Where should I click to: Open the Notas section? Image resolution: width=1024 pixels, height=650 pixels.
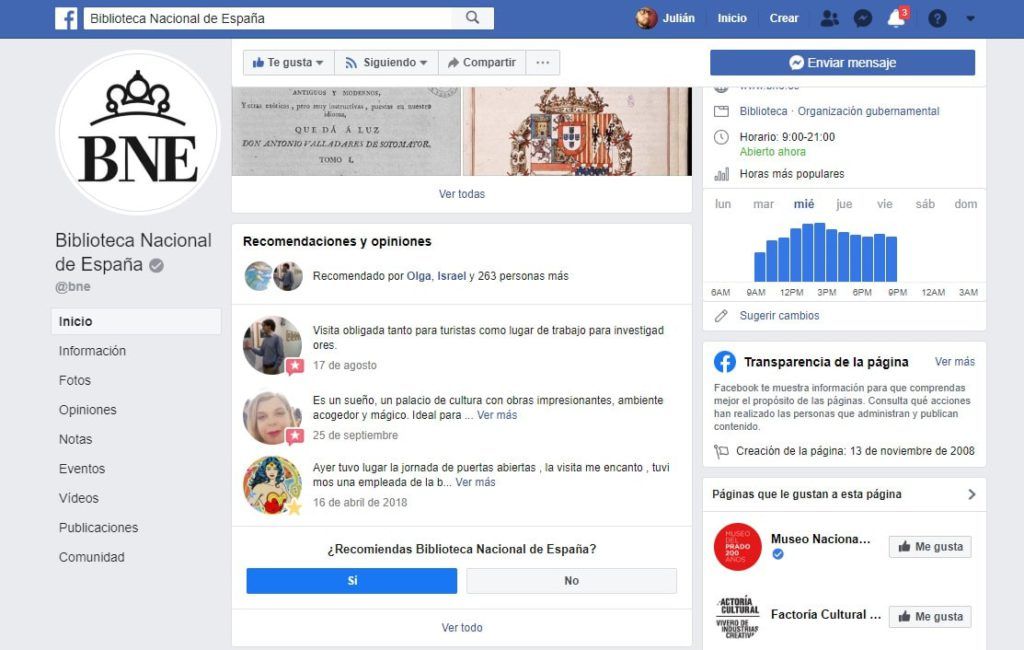click(x=75, y=439)
